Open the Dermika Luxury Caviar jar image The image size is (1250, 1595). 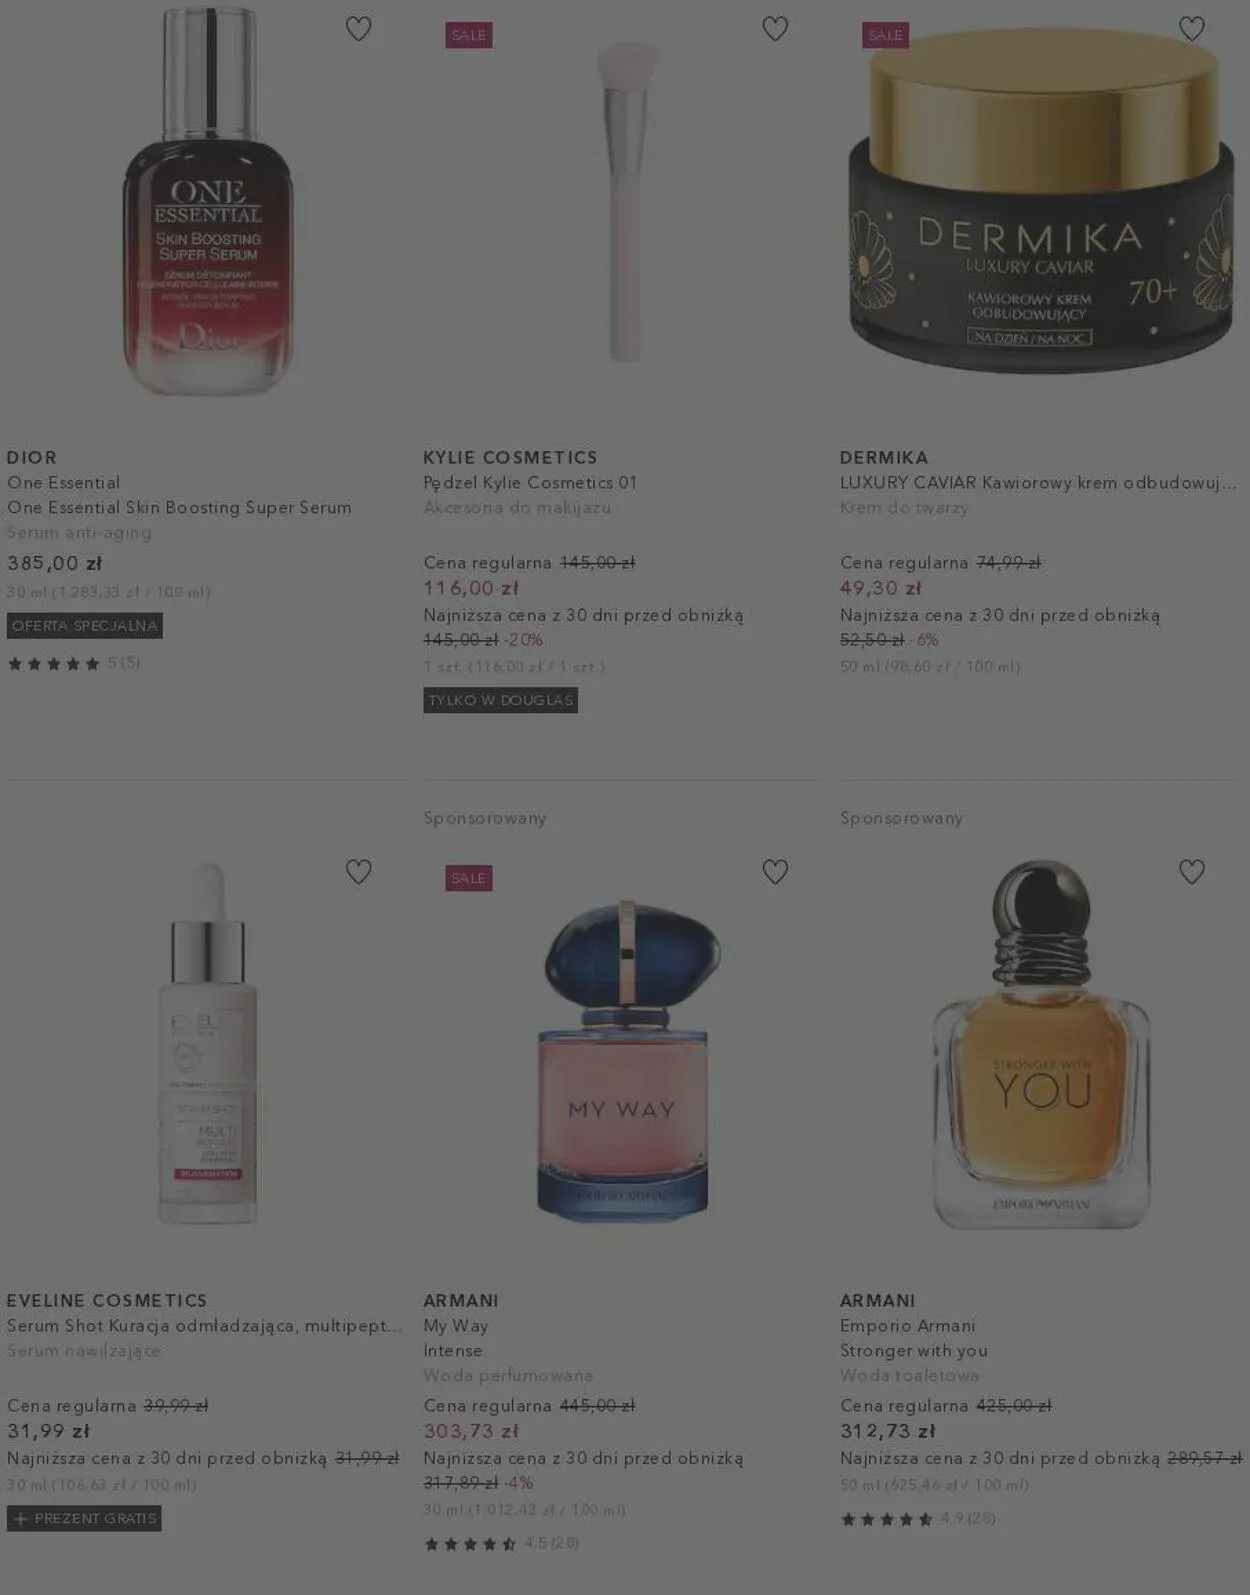(x=1040, y=200)
